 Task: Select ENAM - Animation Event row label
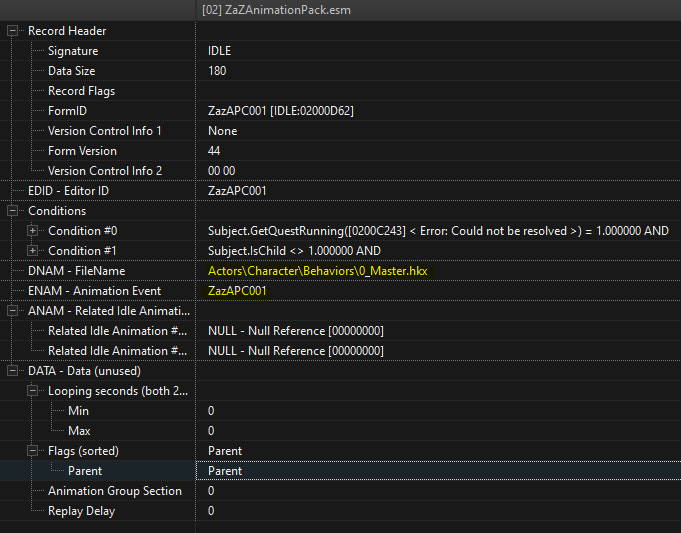tap(94, 291)
